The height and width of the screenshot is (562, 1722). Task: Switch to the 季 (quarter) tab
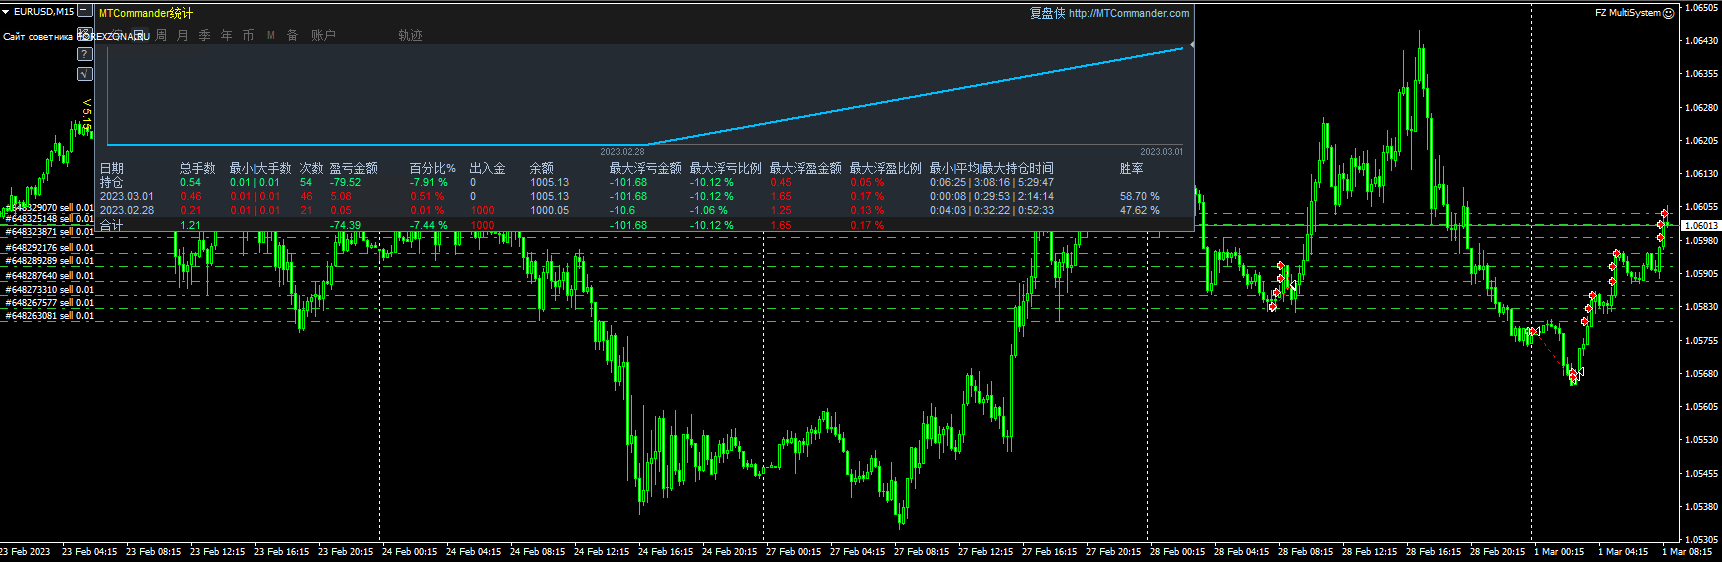204,35
